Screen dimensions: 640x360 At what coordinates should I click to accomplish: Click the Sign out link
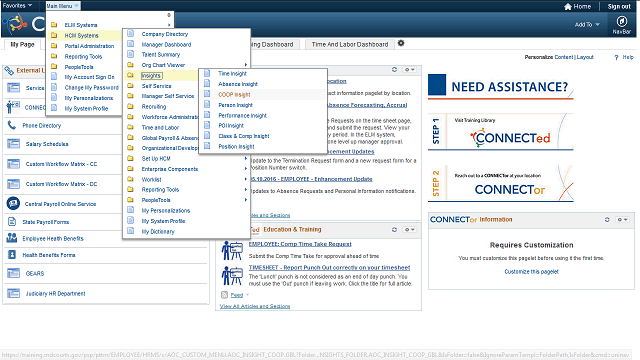tap(619, 7)
